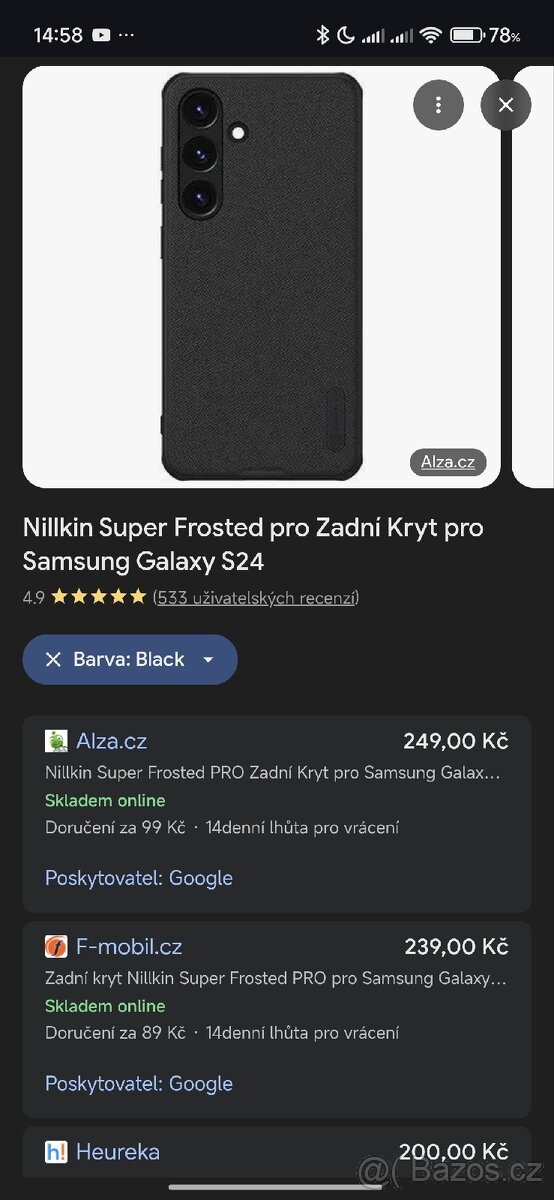Tap the battery indicator icon
The height and width of the screenshot is (1200, 554).
coord(466,35)
